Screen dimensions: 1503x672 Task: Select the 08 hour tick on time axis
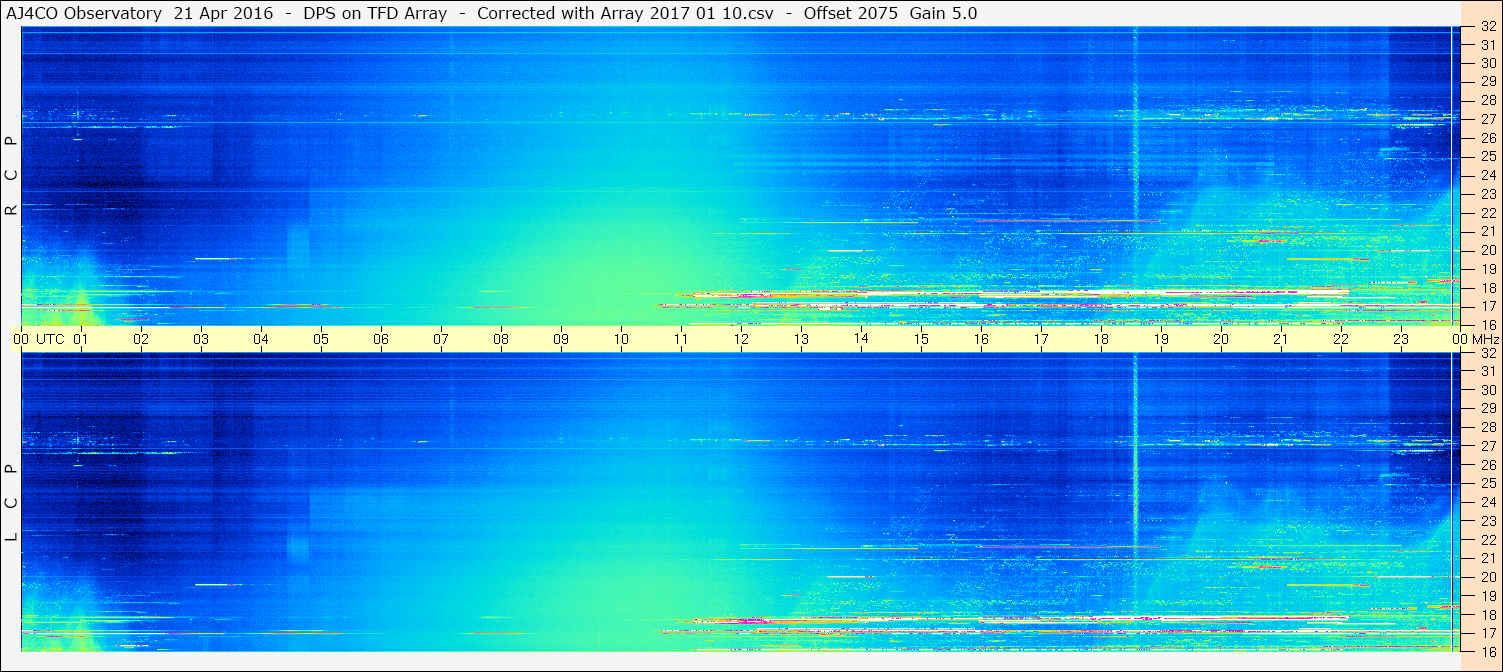[x=501, y=339]
